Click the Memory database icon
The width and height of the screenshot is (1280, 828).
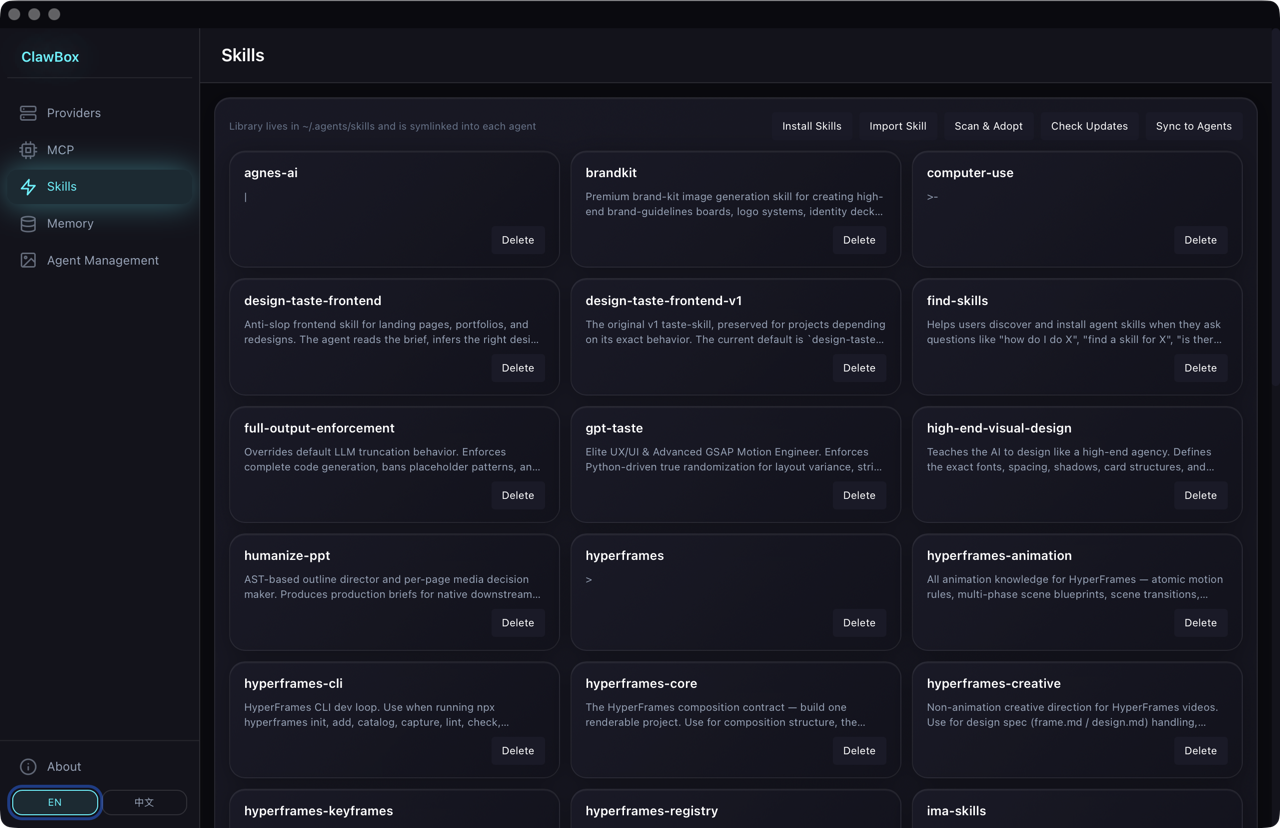[x=28, y=224]
